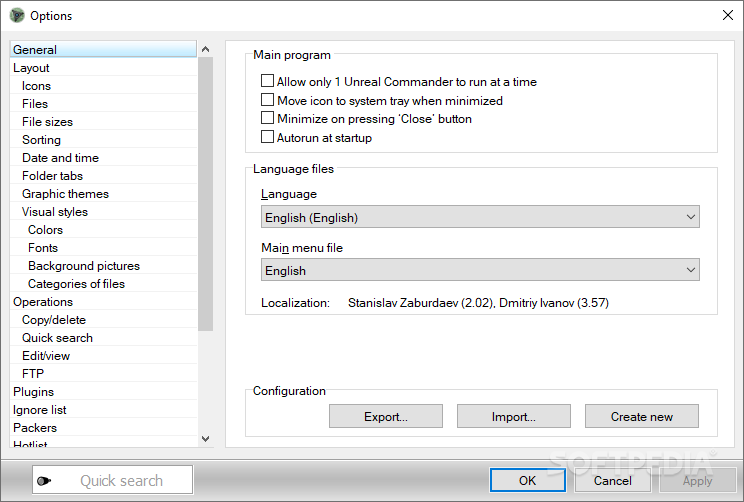This screenshot has width=744, height=502.
Task: Select the Layout category
Action: pyautogui.click(x=103, y=68)
